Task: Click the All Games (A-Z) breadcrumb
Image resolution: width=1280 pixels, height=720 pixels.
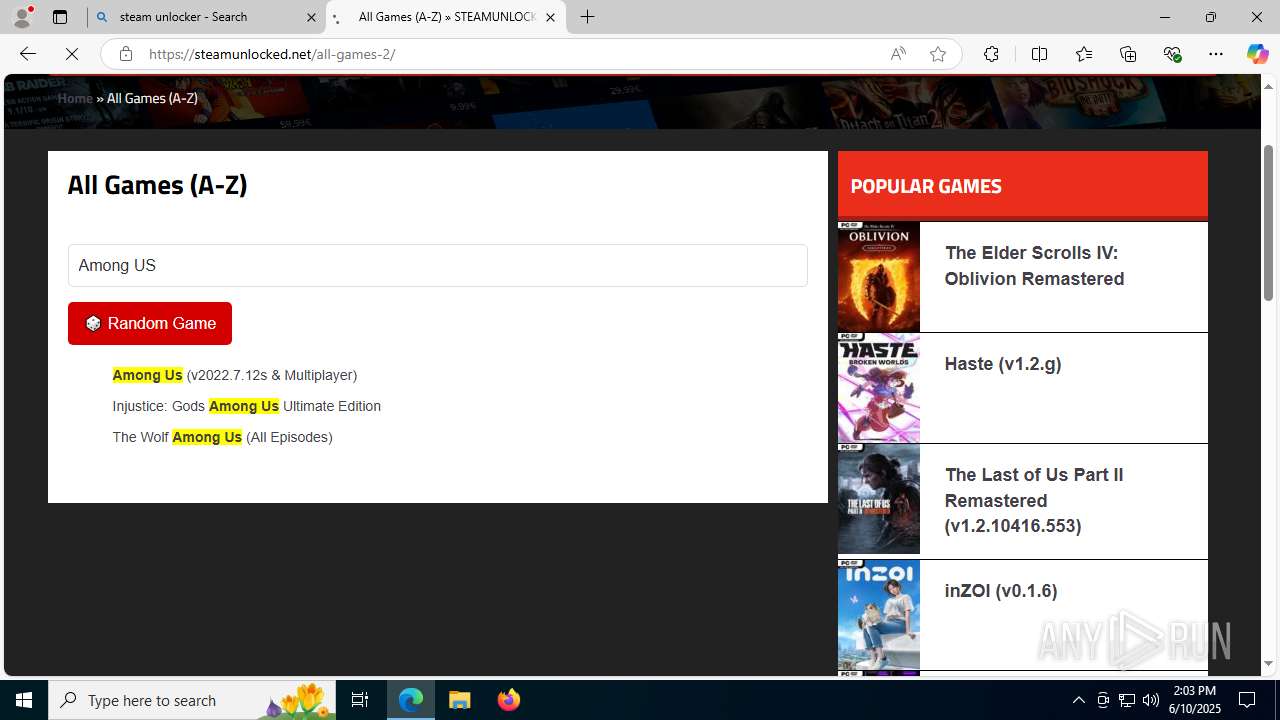Action: click(x=152, y=98)
